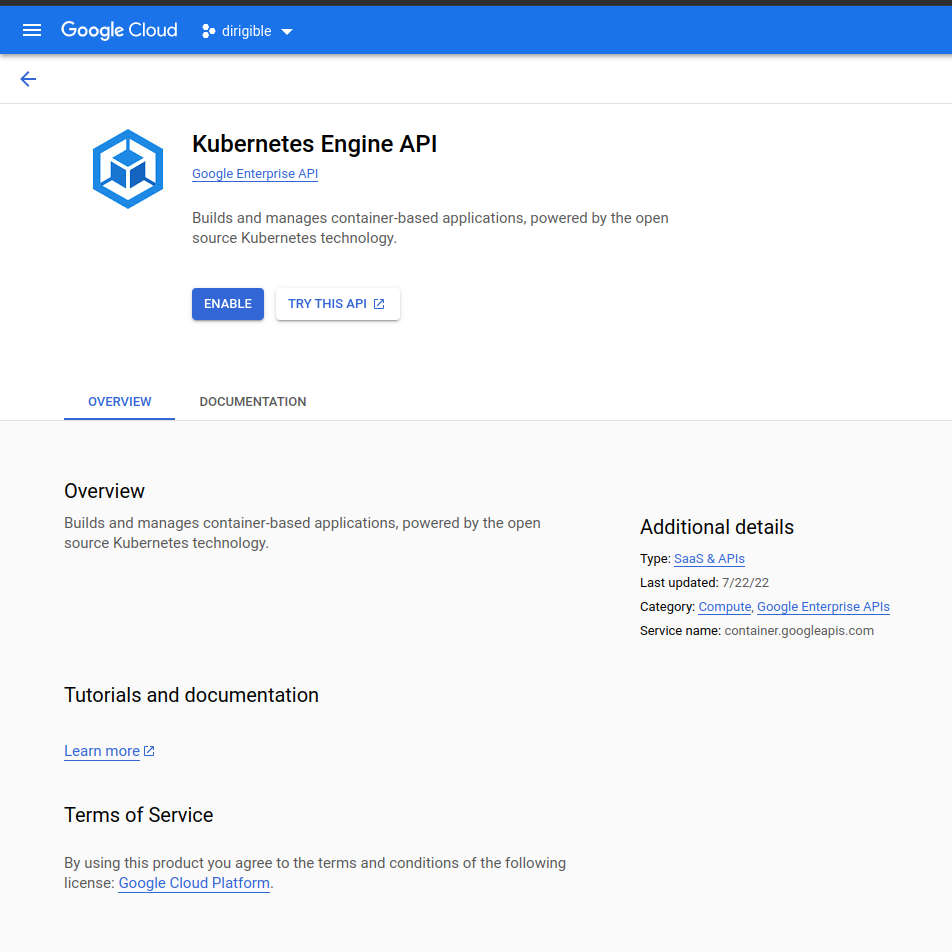Screen dimensions: 952x952
Task: Open the Compute category link
Action: 725,607
